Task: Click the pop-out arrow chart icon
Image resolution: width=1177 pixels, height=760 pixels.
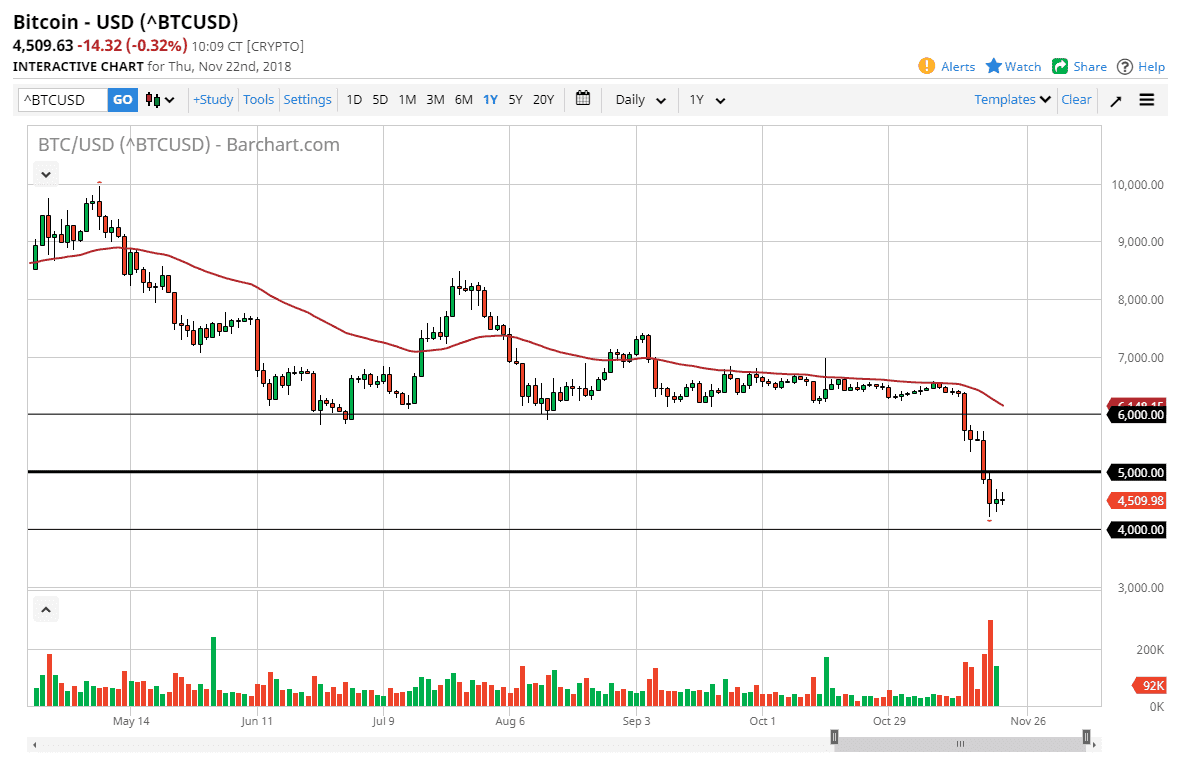Action: pos(1115,99)
